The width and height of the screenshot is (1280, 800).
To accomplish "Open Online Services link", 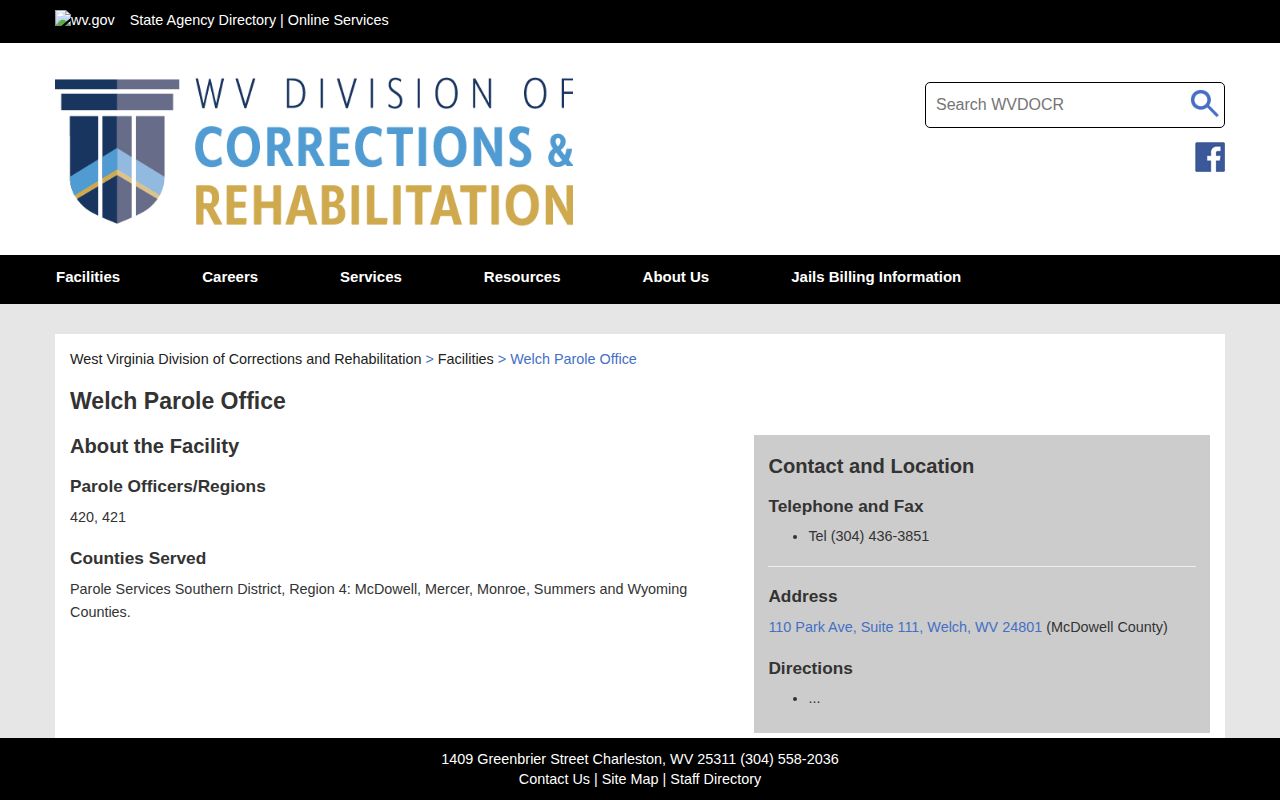I will [x=338, y=20].
